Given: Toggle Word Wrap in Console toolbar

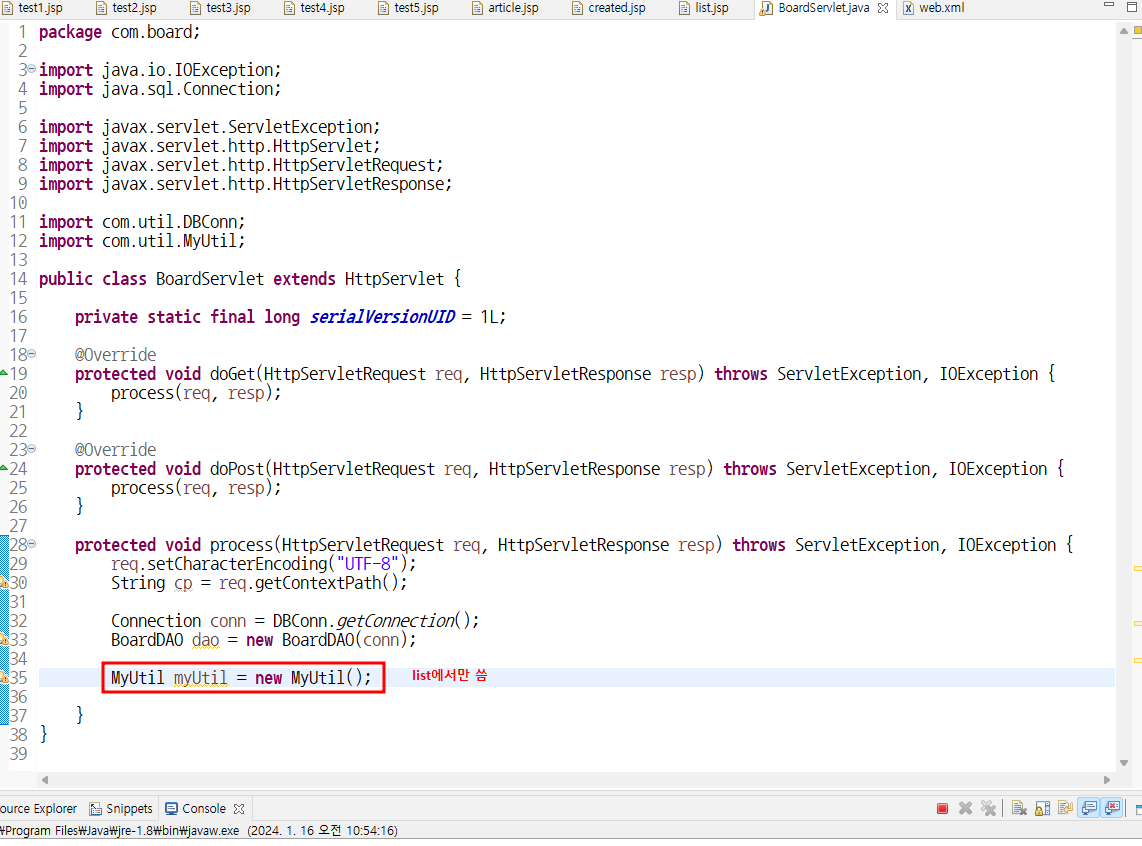Looking at the screenshot, I should (1066, 808).
